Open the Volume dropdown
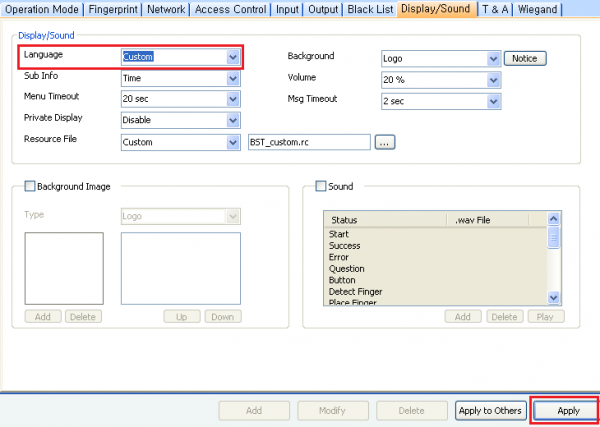 point(493,79)
